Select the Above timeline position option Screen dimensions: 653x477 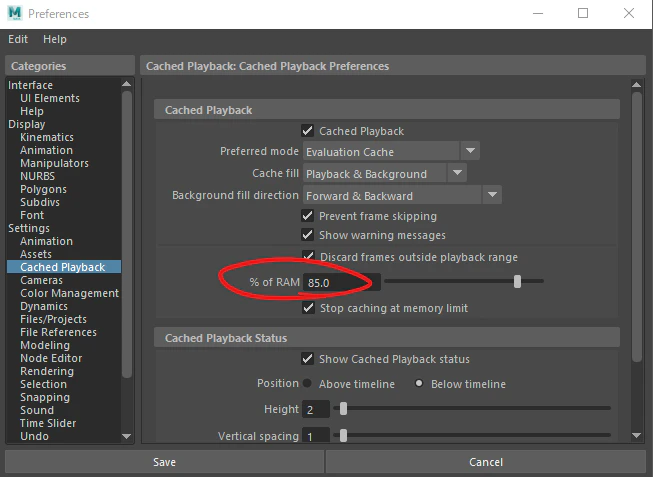coord(307,383)
